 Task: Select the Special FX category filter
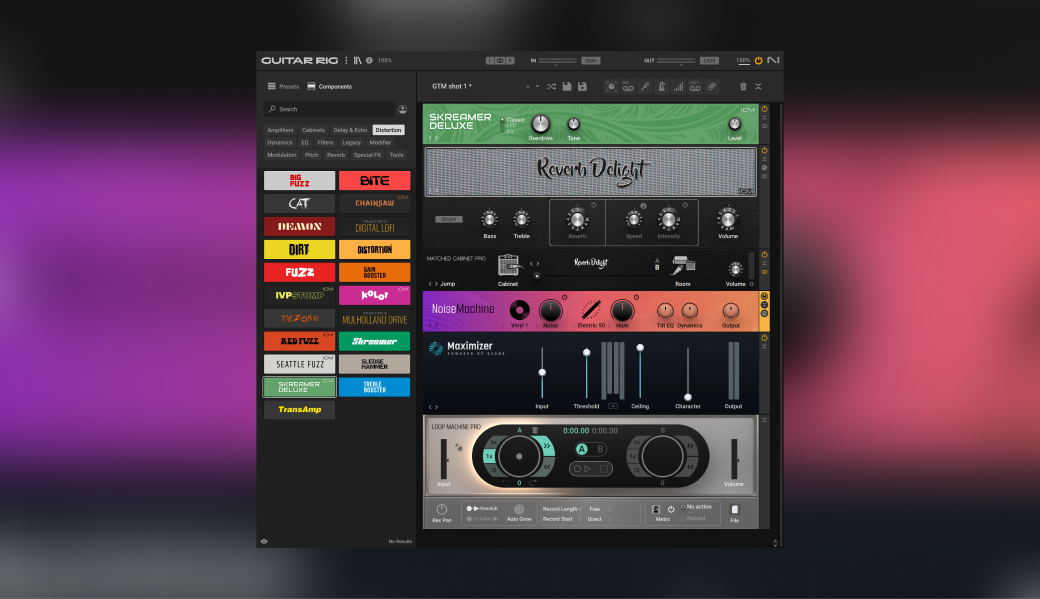(x=367, y=155)
